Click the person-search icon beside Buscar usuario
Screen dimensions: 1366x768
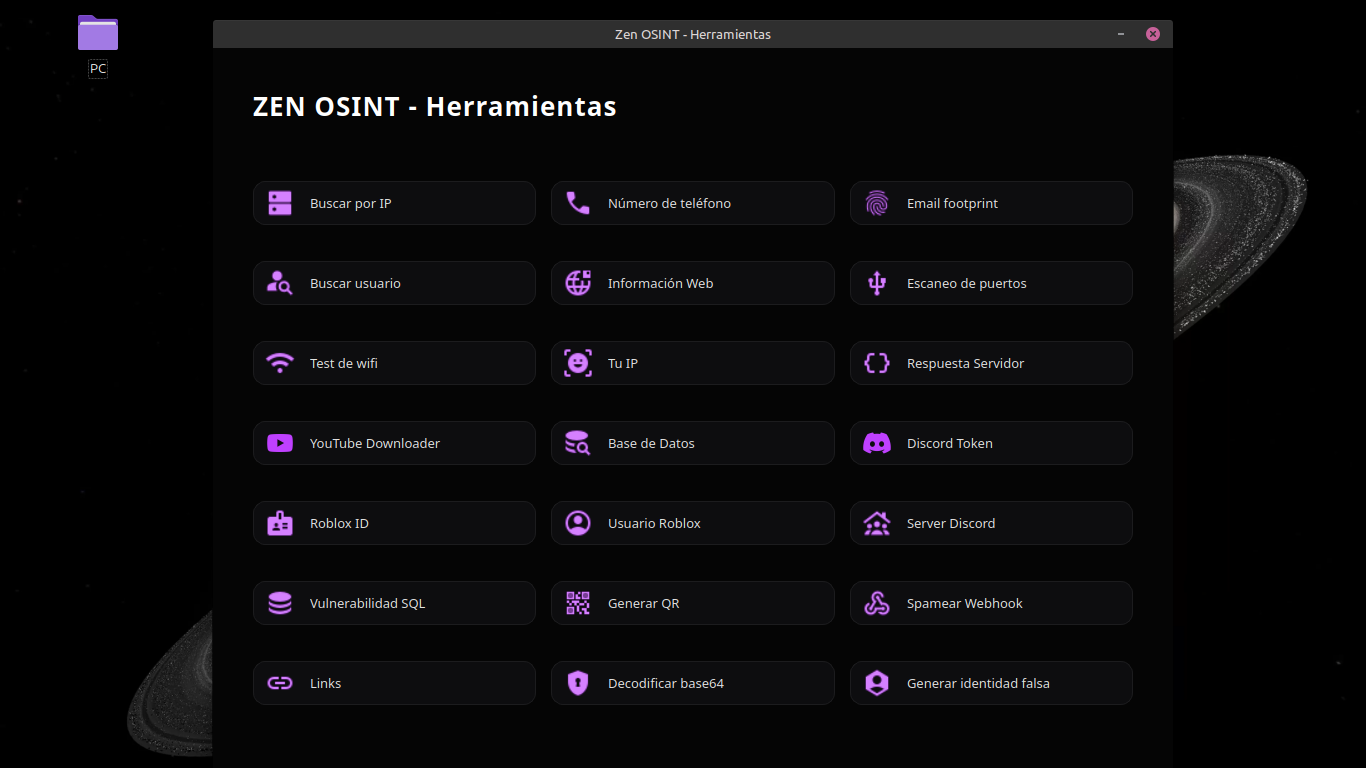click(280, 283)
